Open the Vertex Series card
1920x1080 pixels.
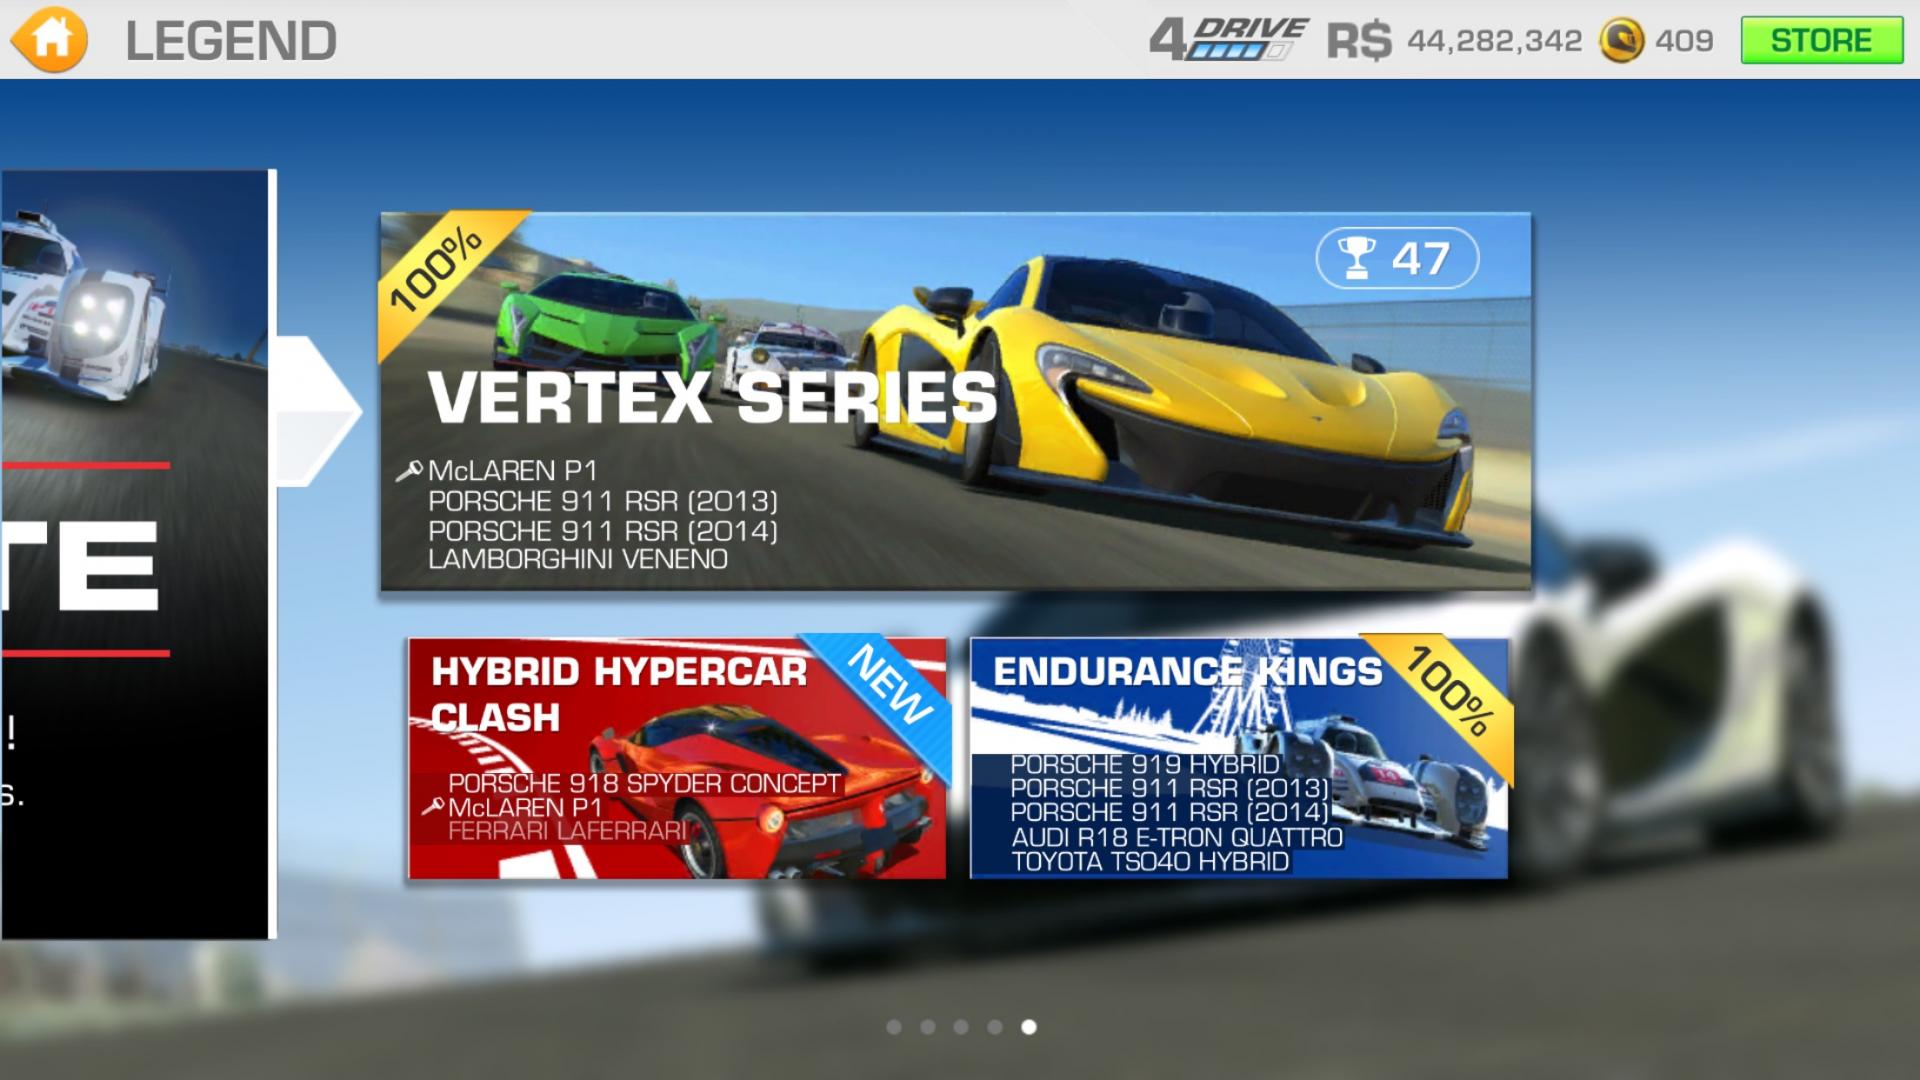[x=955, y=401]
